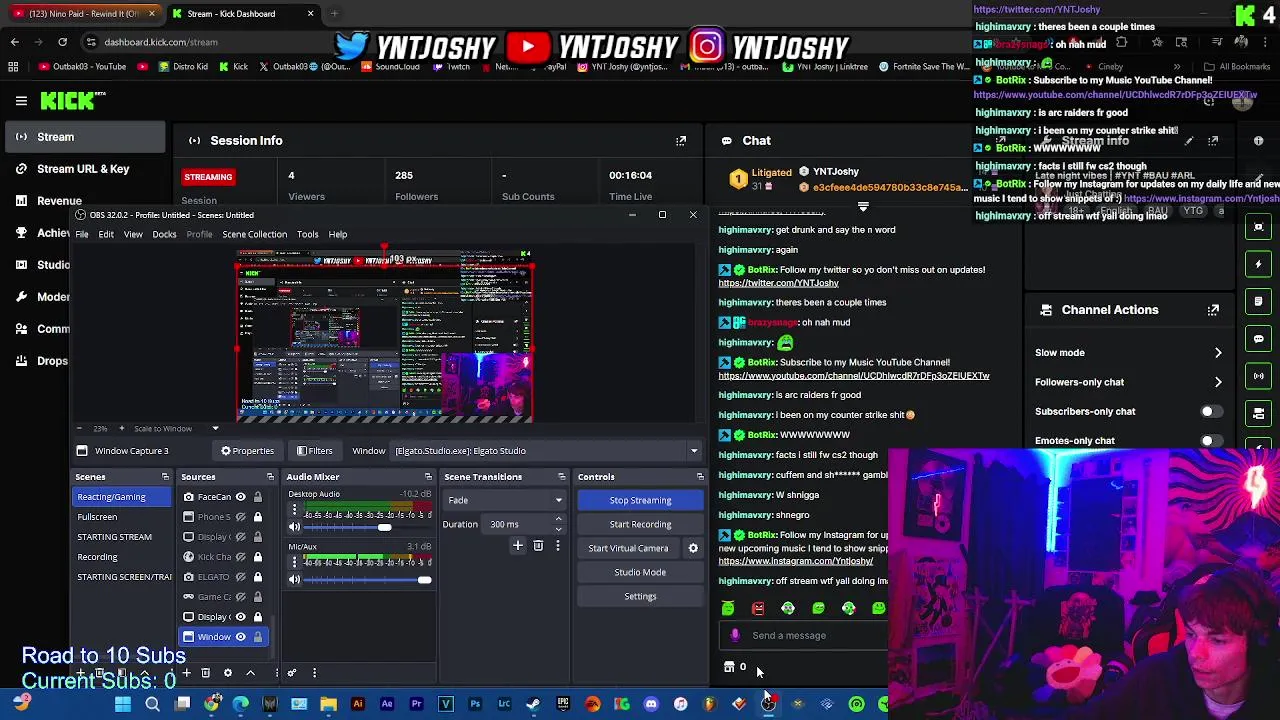The width and height of the screenshot is (1280, 720).
Task: Open Filters for Window Capture 3
Action: point(314,451)
